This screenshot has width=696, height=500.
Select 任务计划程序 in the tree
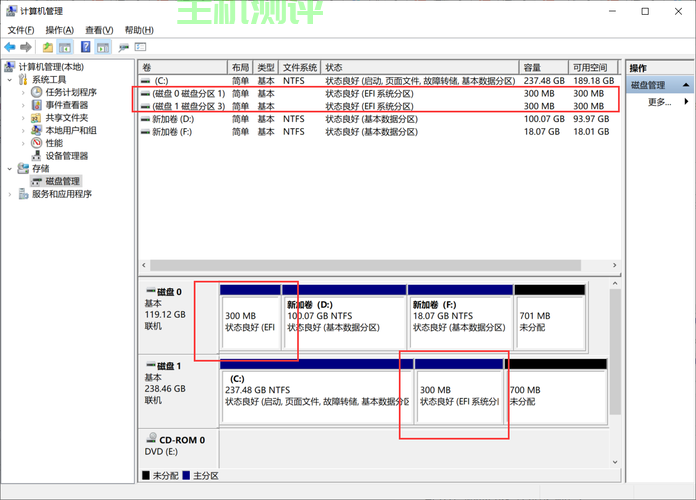coord(70,92)
